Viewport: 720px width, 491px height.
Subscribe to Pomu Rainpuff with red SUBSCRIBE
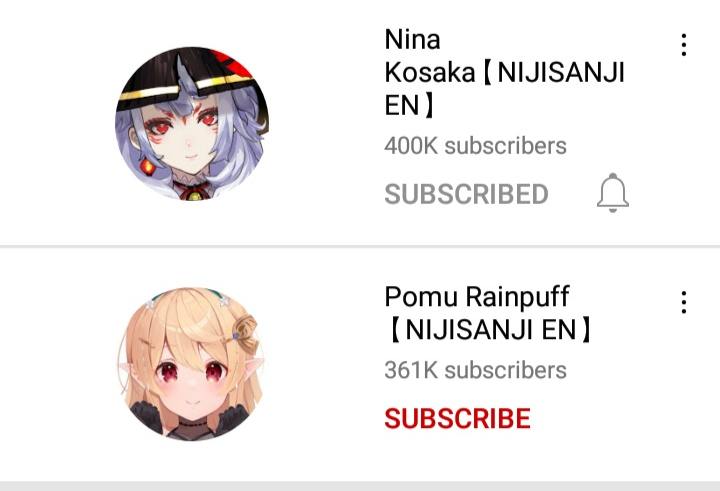click(x=457, y=418)
